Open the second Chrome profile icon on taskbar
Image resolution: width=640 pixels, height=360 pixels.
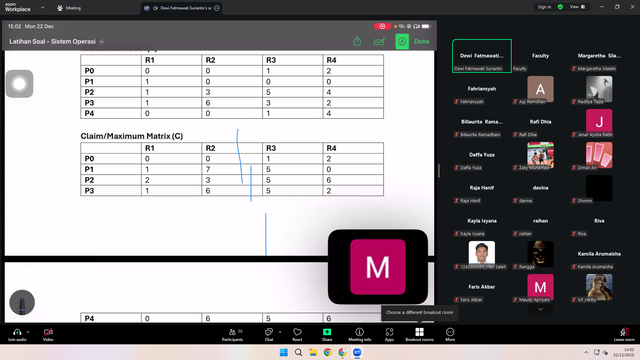tap(342, 352)
